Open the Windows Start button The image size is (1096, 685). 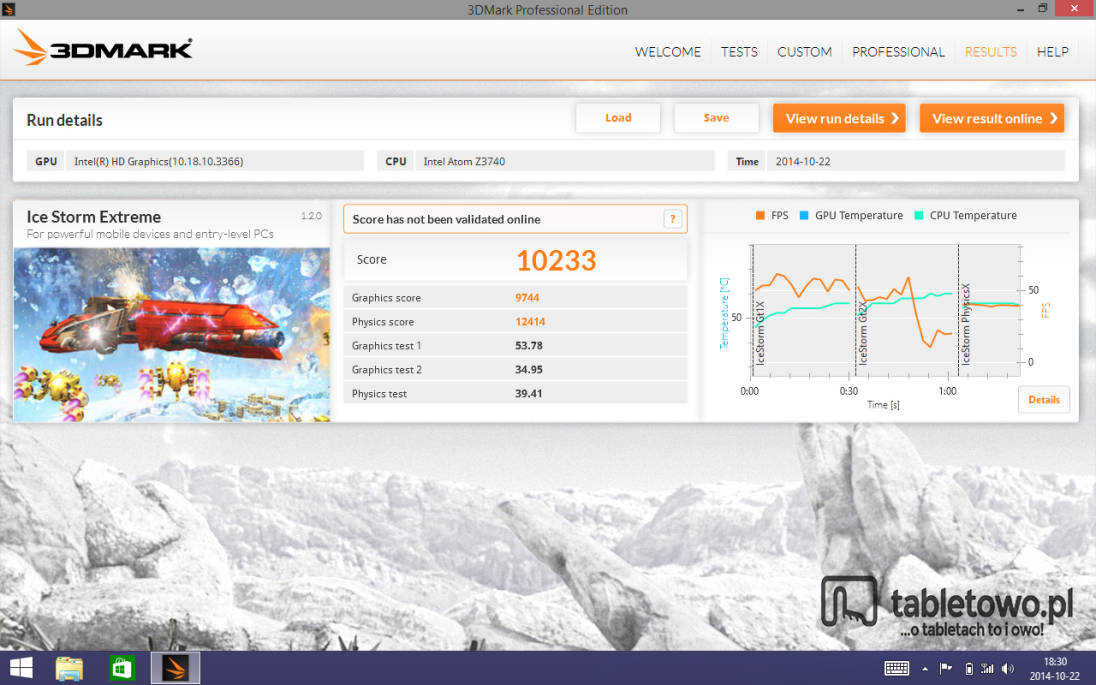(20, 668)
